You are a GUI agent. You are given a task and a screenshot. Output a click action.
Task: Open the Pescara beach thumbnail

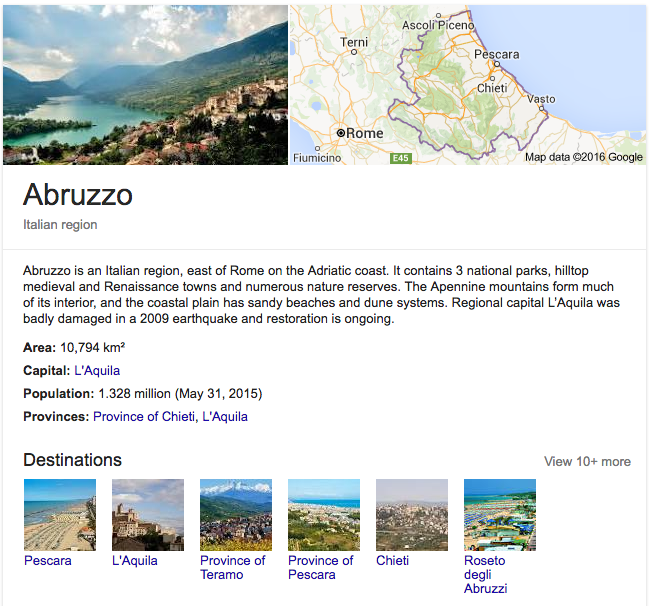[x=60, y=515]
